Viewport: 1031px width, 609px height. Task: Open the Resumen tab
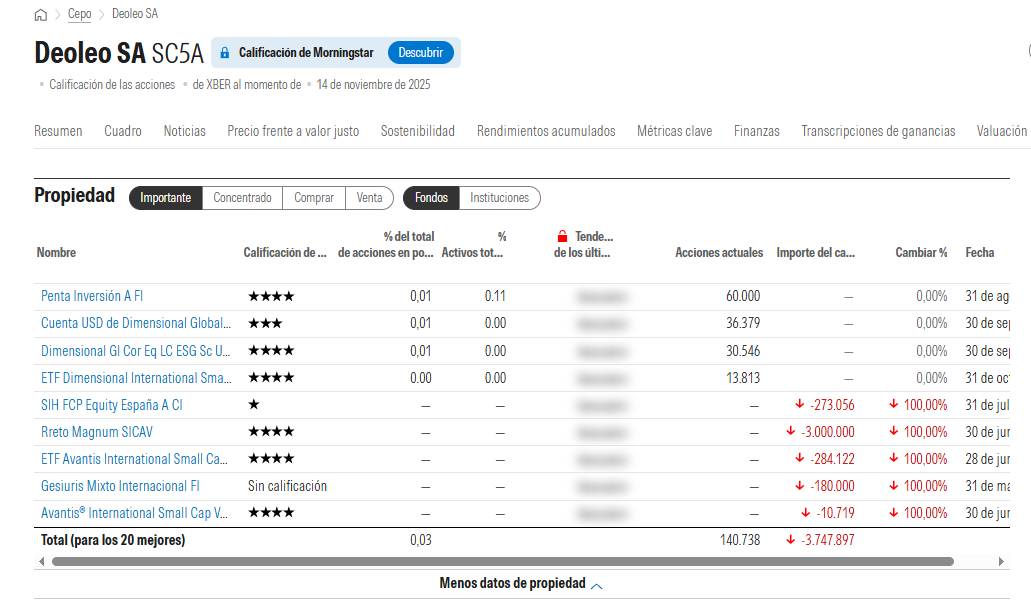[59, 131]
